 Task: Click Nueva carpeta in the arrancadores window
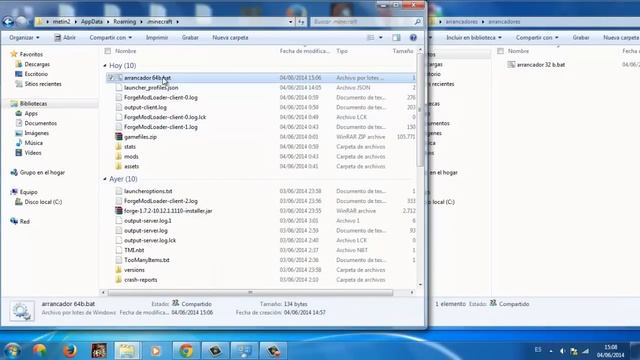click(x=621, y=38)
